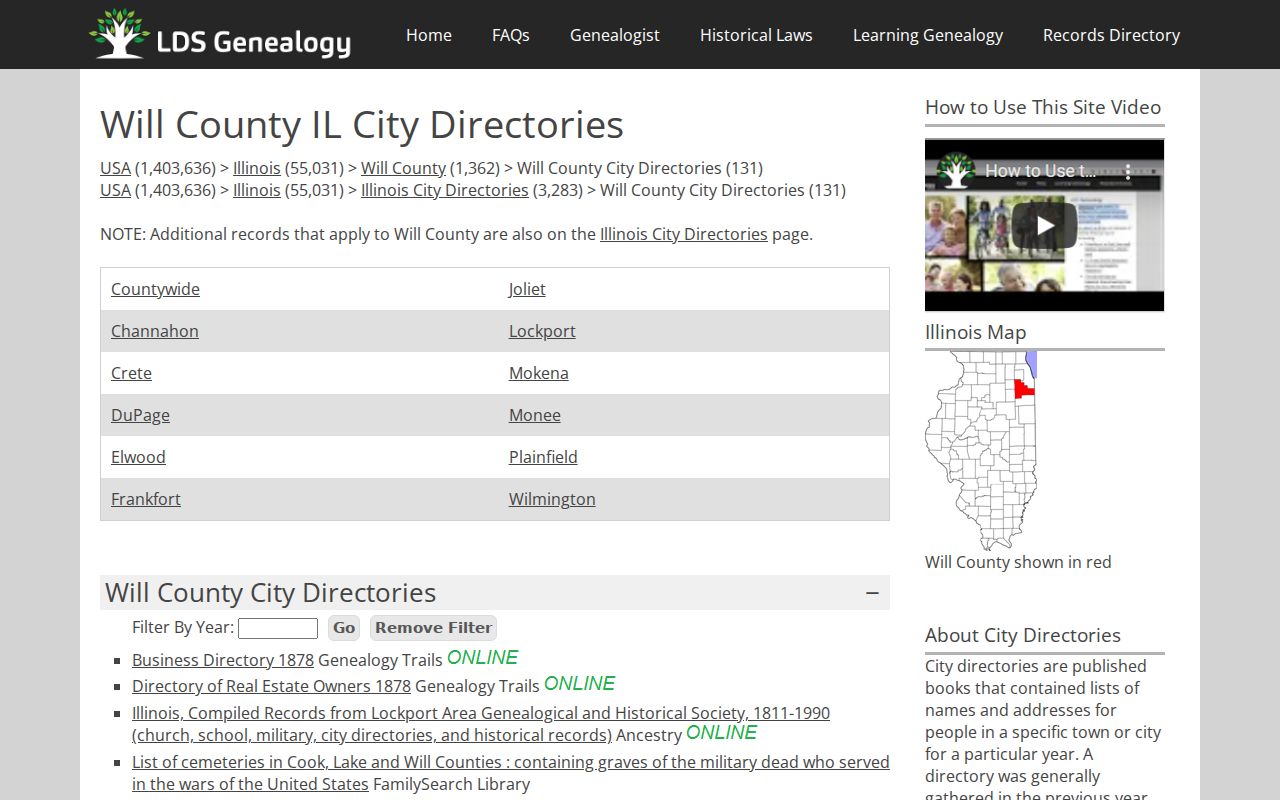
Task: Open Historical Laws in navigation
Action: tap(756, 35)
